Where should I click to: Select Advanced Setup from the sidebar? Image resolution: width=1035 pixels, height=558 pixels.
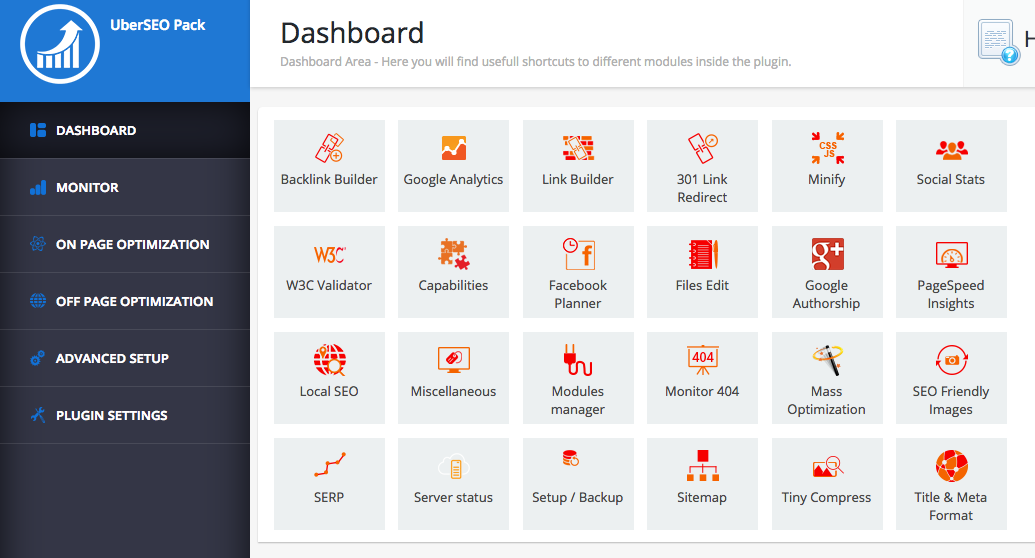click(125, 358)
